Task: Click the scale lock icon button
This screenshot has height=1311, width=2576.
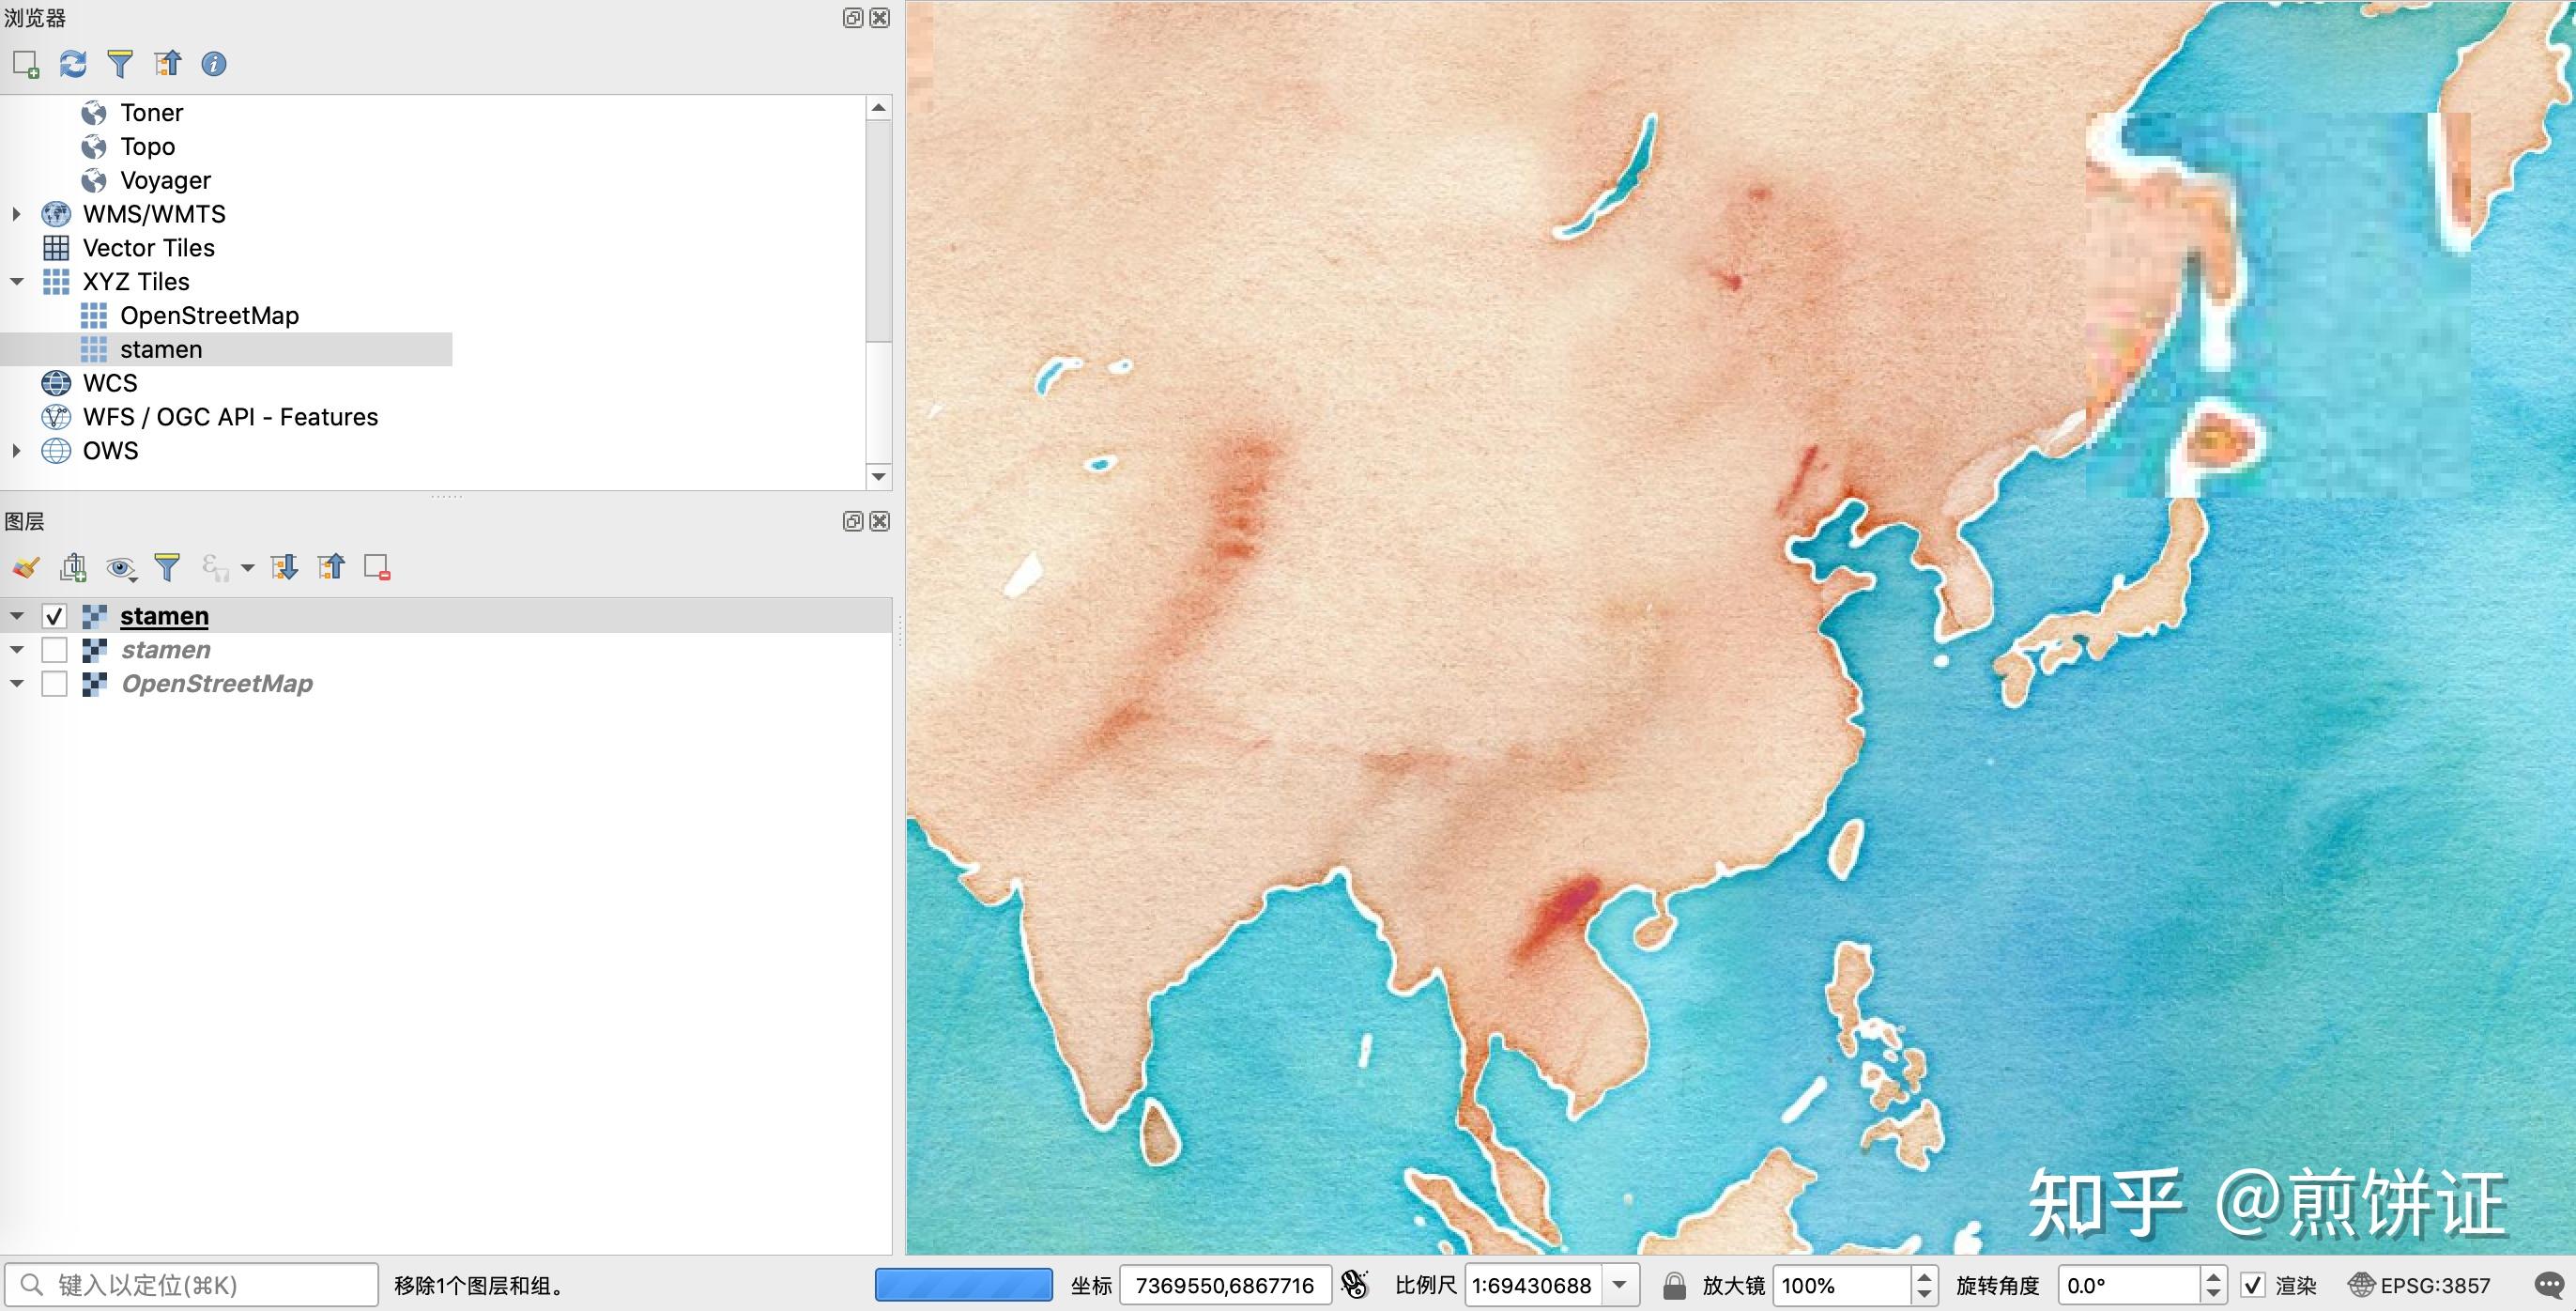Action: coord(1674,1285)
